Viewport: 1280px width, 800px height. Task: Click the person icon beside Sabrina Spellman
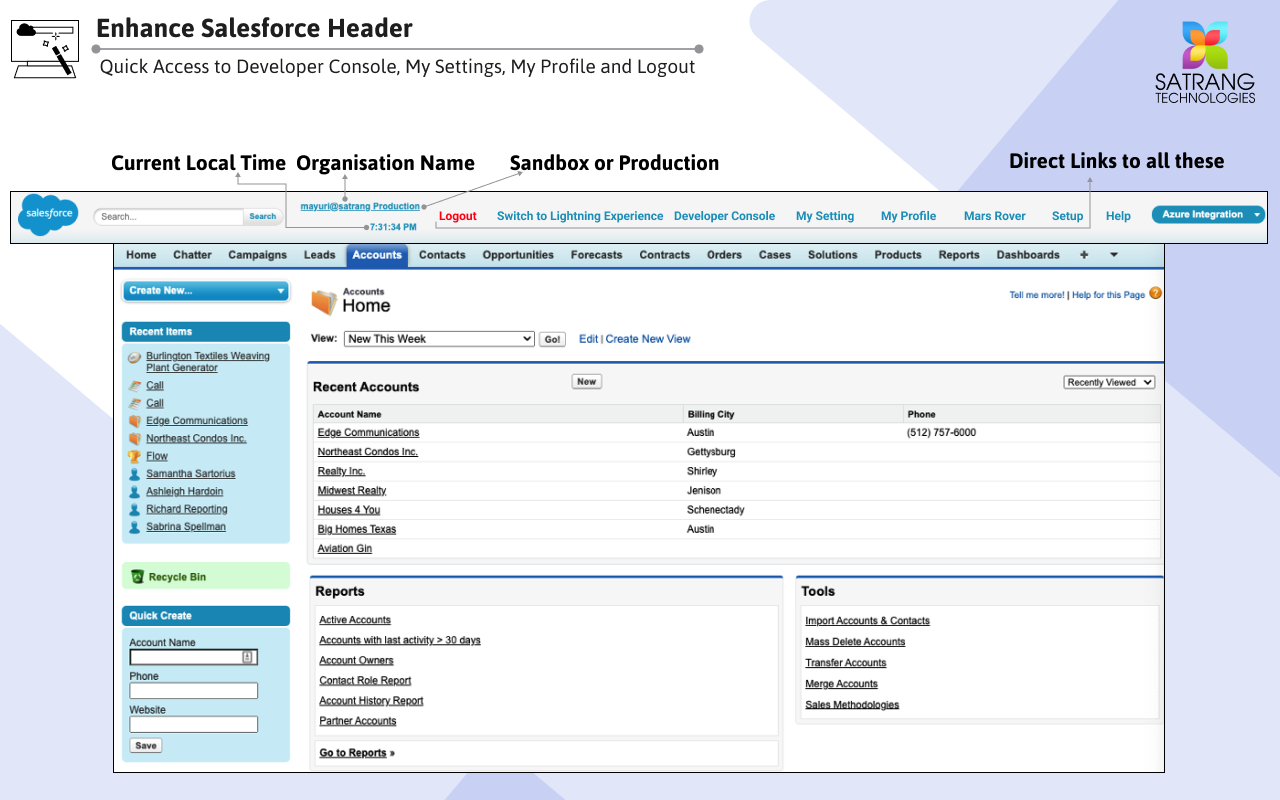click(133, 526)
